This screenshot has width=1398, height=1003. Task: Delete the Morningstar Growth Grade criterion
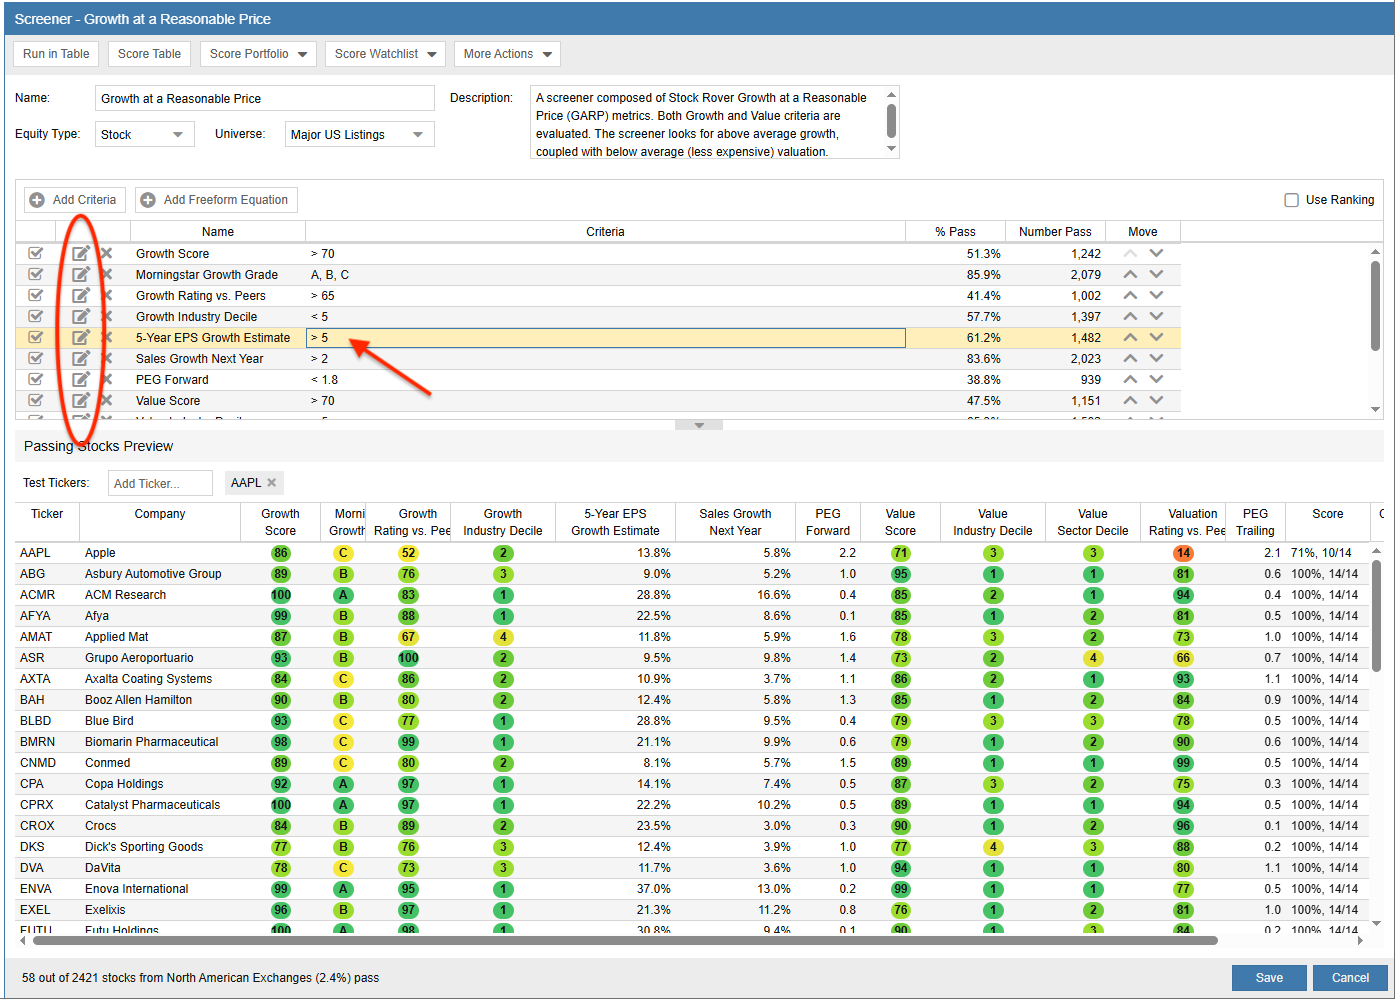106,275
